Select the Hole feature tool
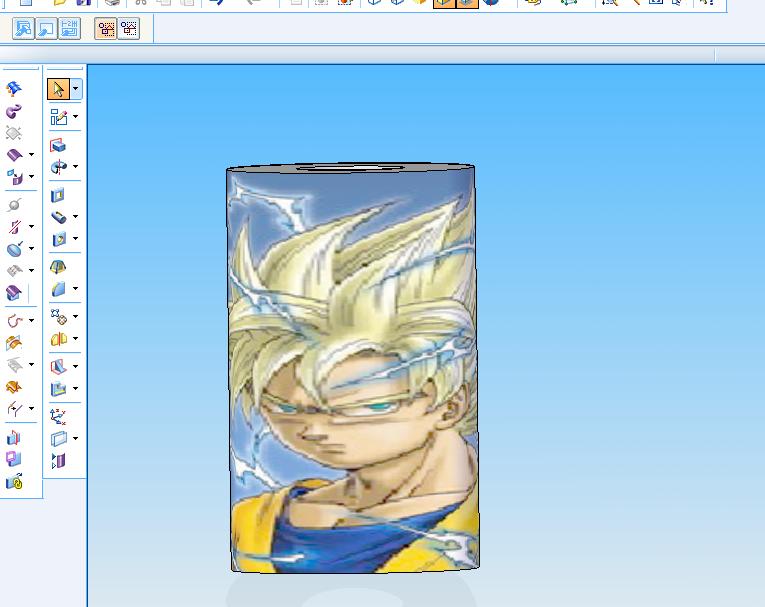Screen dimensions: 765x607 tap(59, 239)
